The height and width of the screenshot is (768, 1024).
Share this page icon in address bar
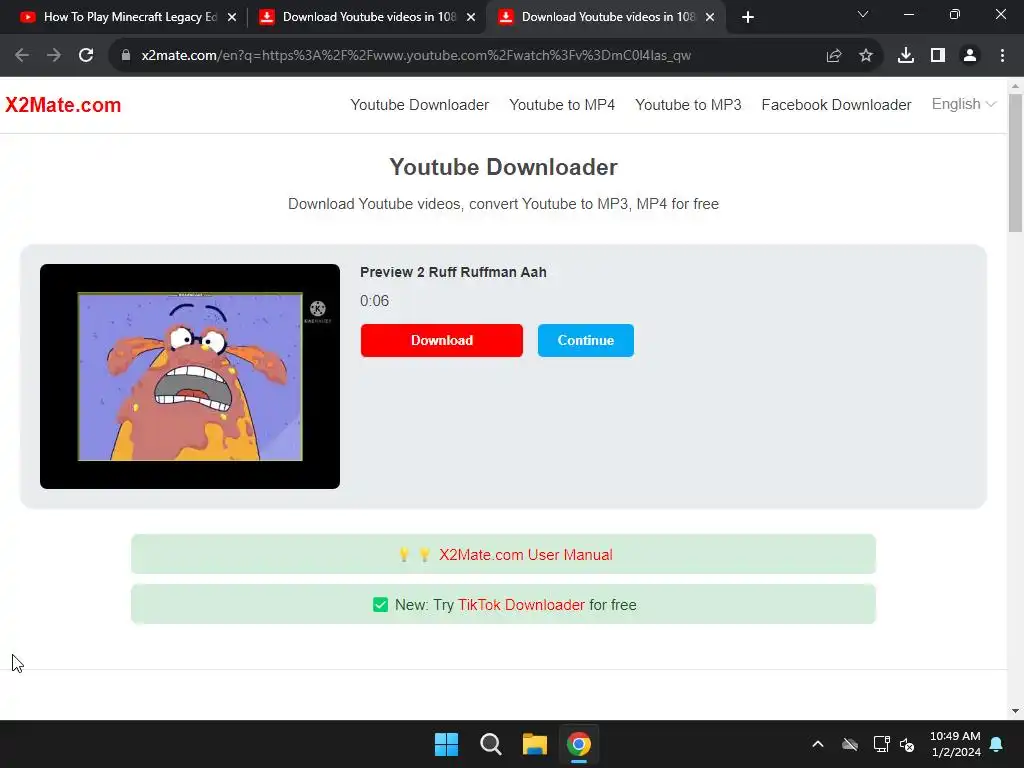(x=834, y=56)
